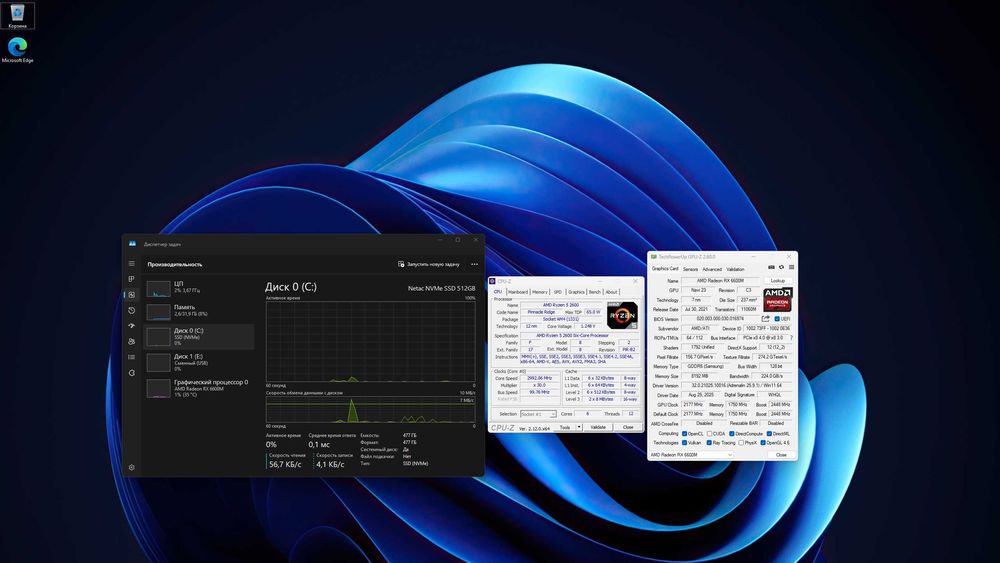The image size is (1000, 563).
Task: Expand the Task Manager hamburger navigation menu
Action: (131, 263)
